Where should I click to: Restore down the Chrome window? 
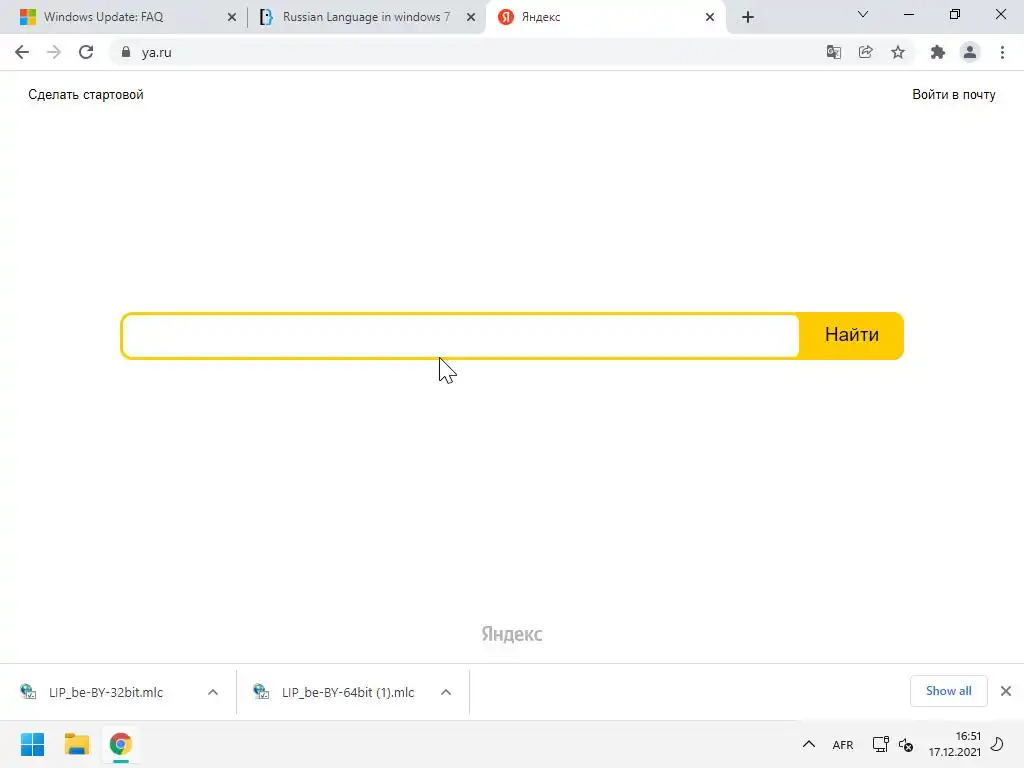[x=955, y=14]
